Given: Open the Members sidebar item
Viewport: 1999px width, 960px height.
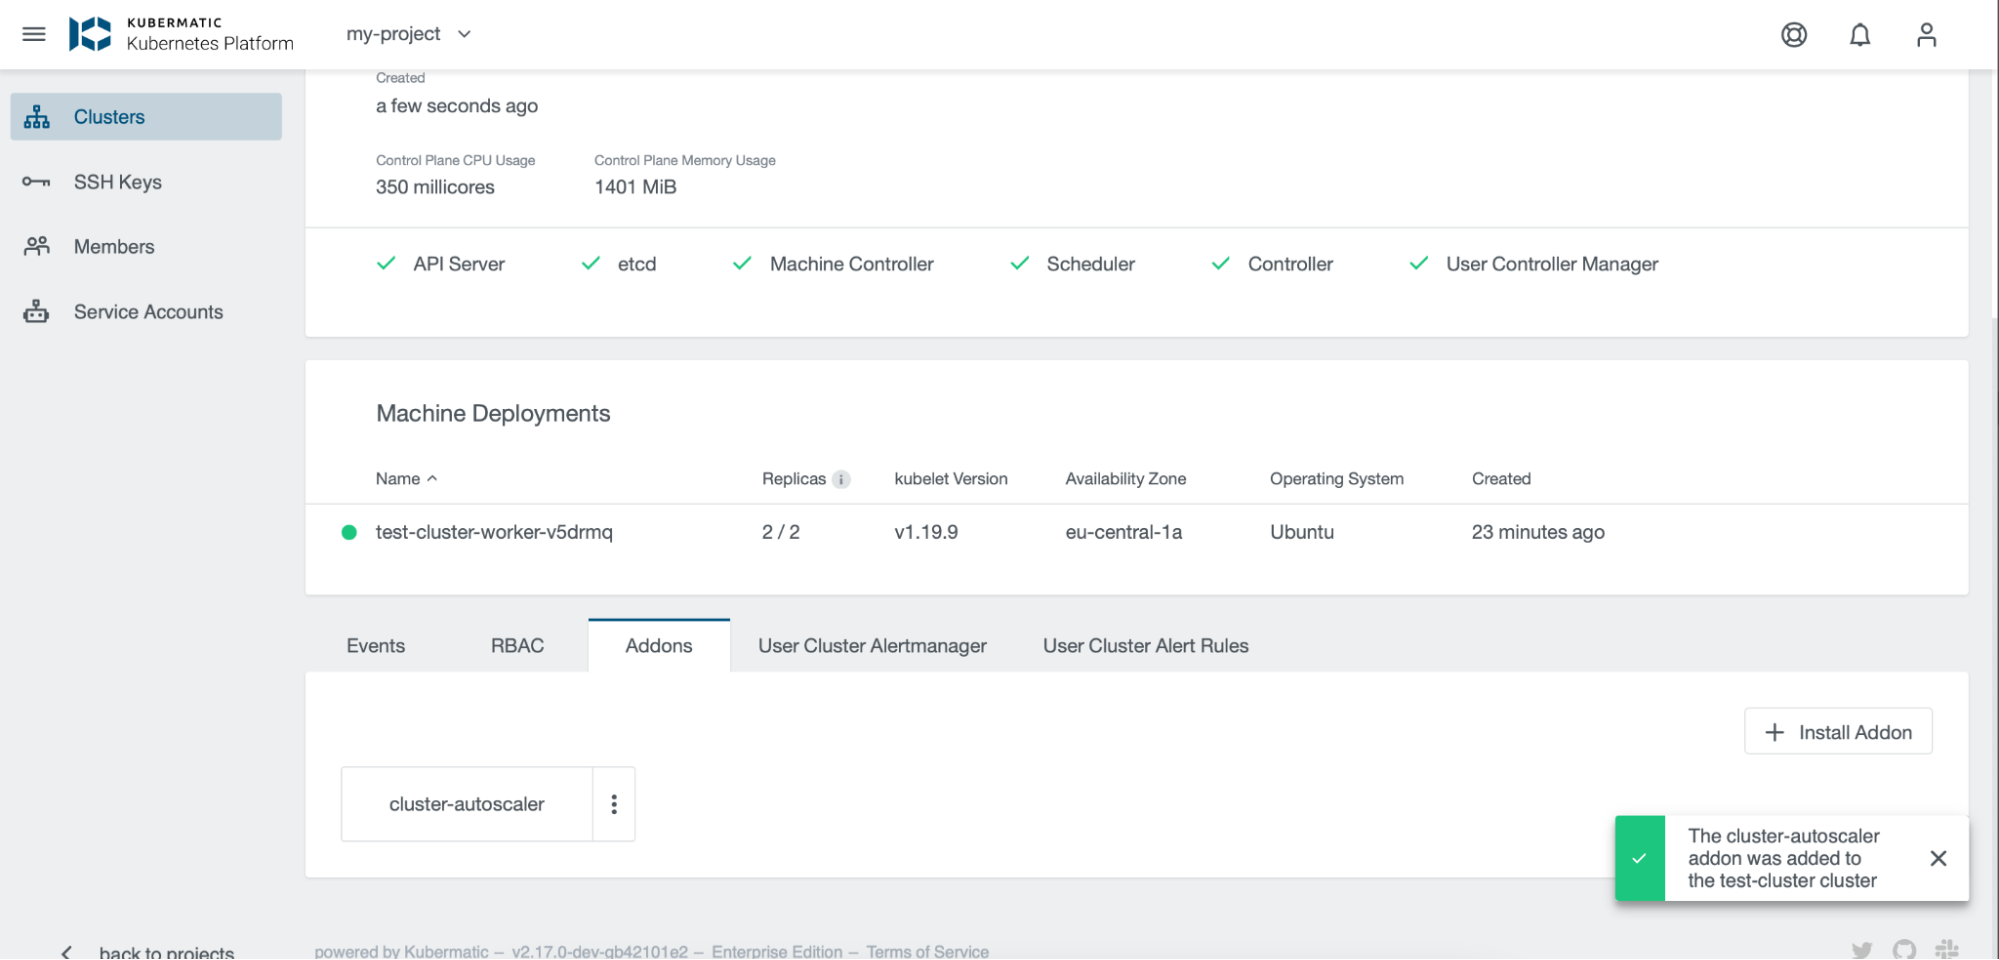Looking at the screenshot, I should tap(113, 246).
